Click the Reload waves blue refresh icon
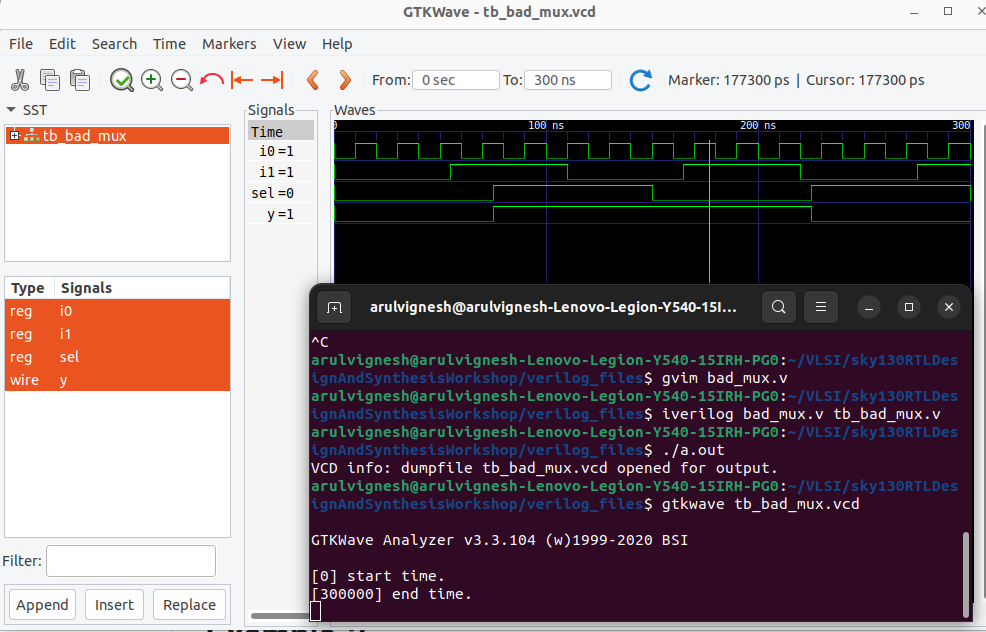986x632 pixels. click(640, 81)
